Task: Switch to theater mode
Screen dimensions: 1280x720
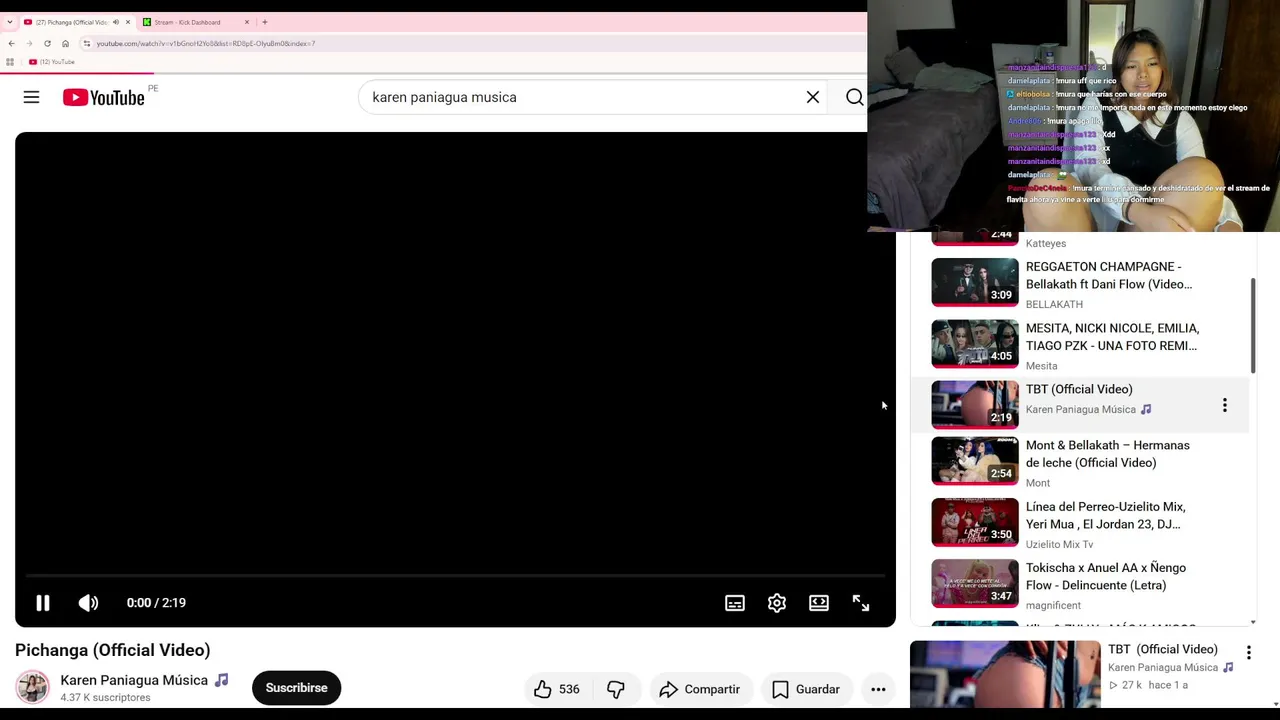Action: click(x=819, y=603)
